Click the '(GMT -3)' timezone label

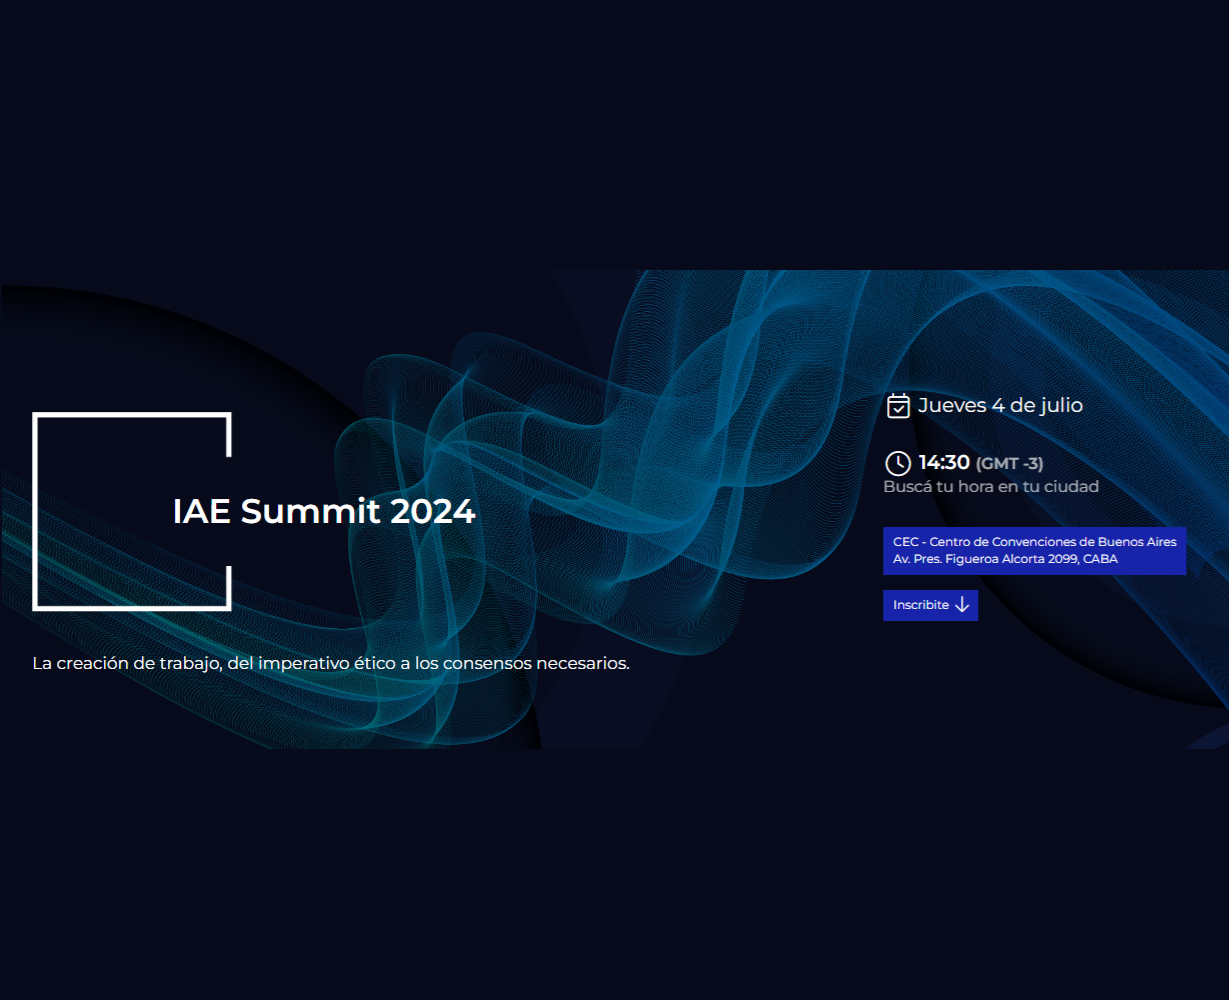pyautogui.click(x=1009, y=464)
